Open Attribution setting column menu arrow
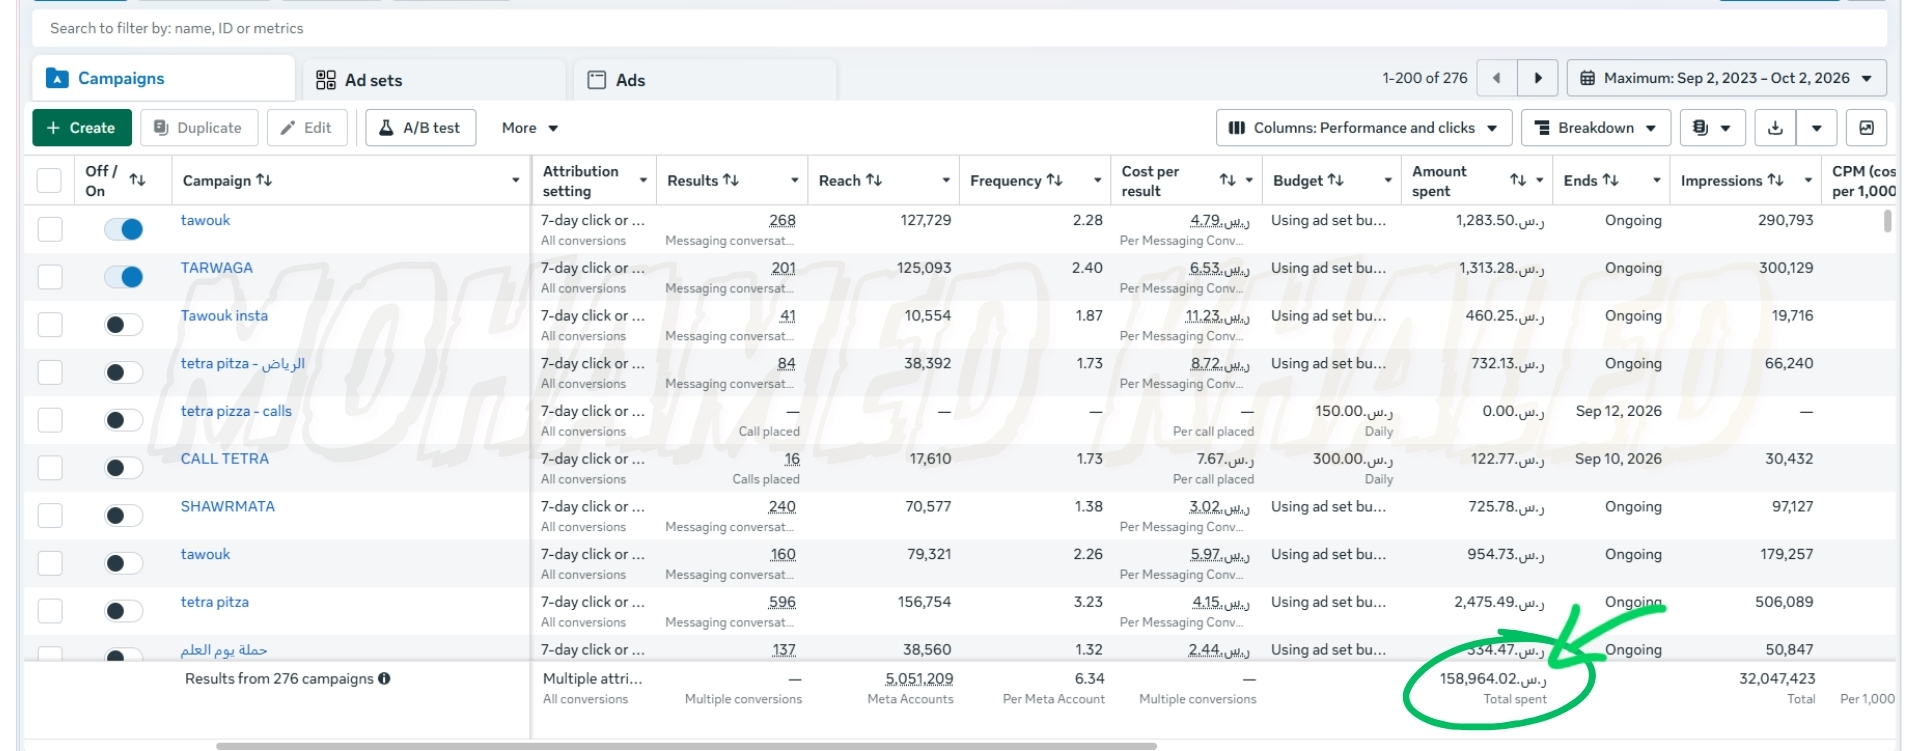1918x751 pixels. [643, 181]
